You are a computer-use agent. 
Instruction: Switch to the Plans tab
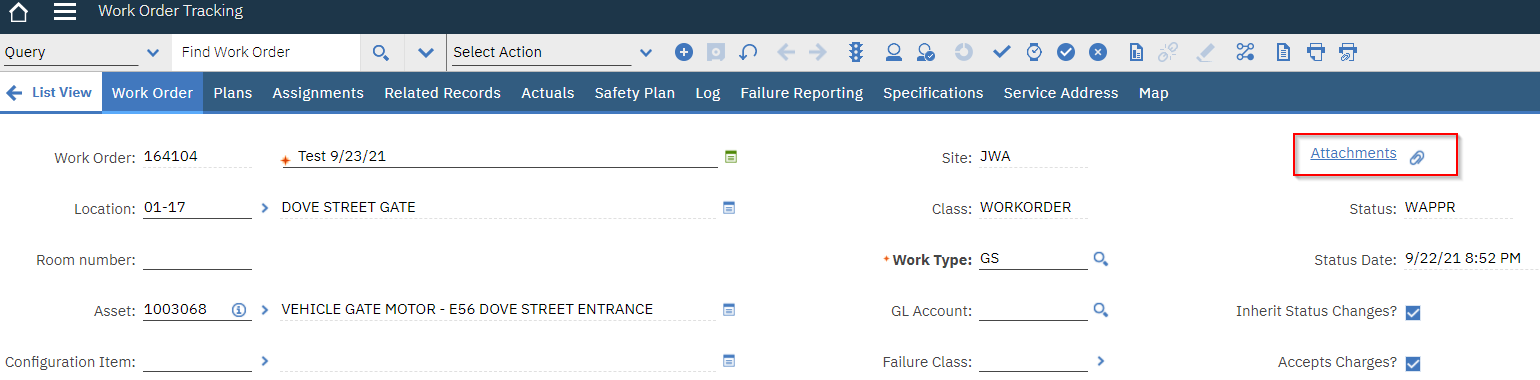[233, 93]
